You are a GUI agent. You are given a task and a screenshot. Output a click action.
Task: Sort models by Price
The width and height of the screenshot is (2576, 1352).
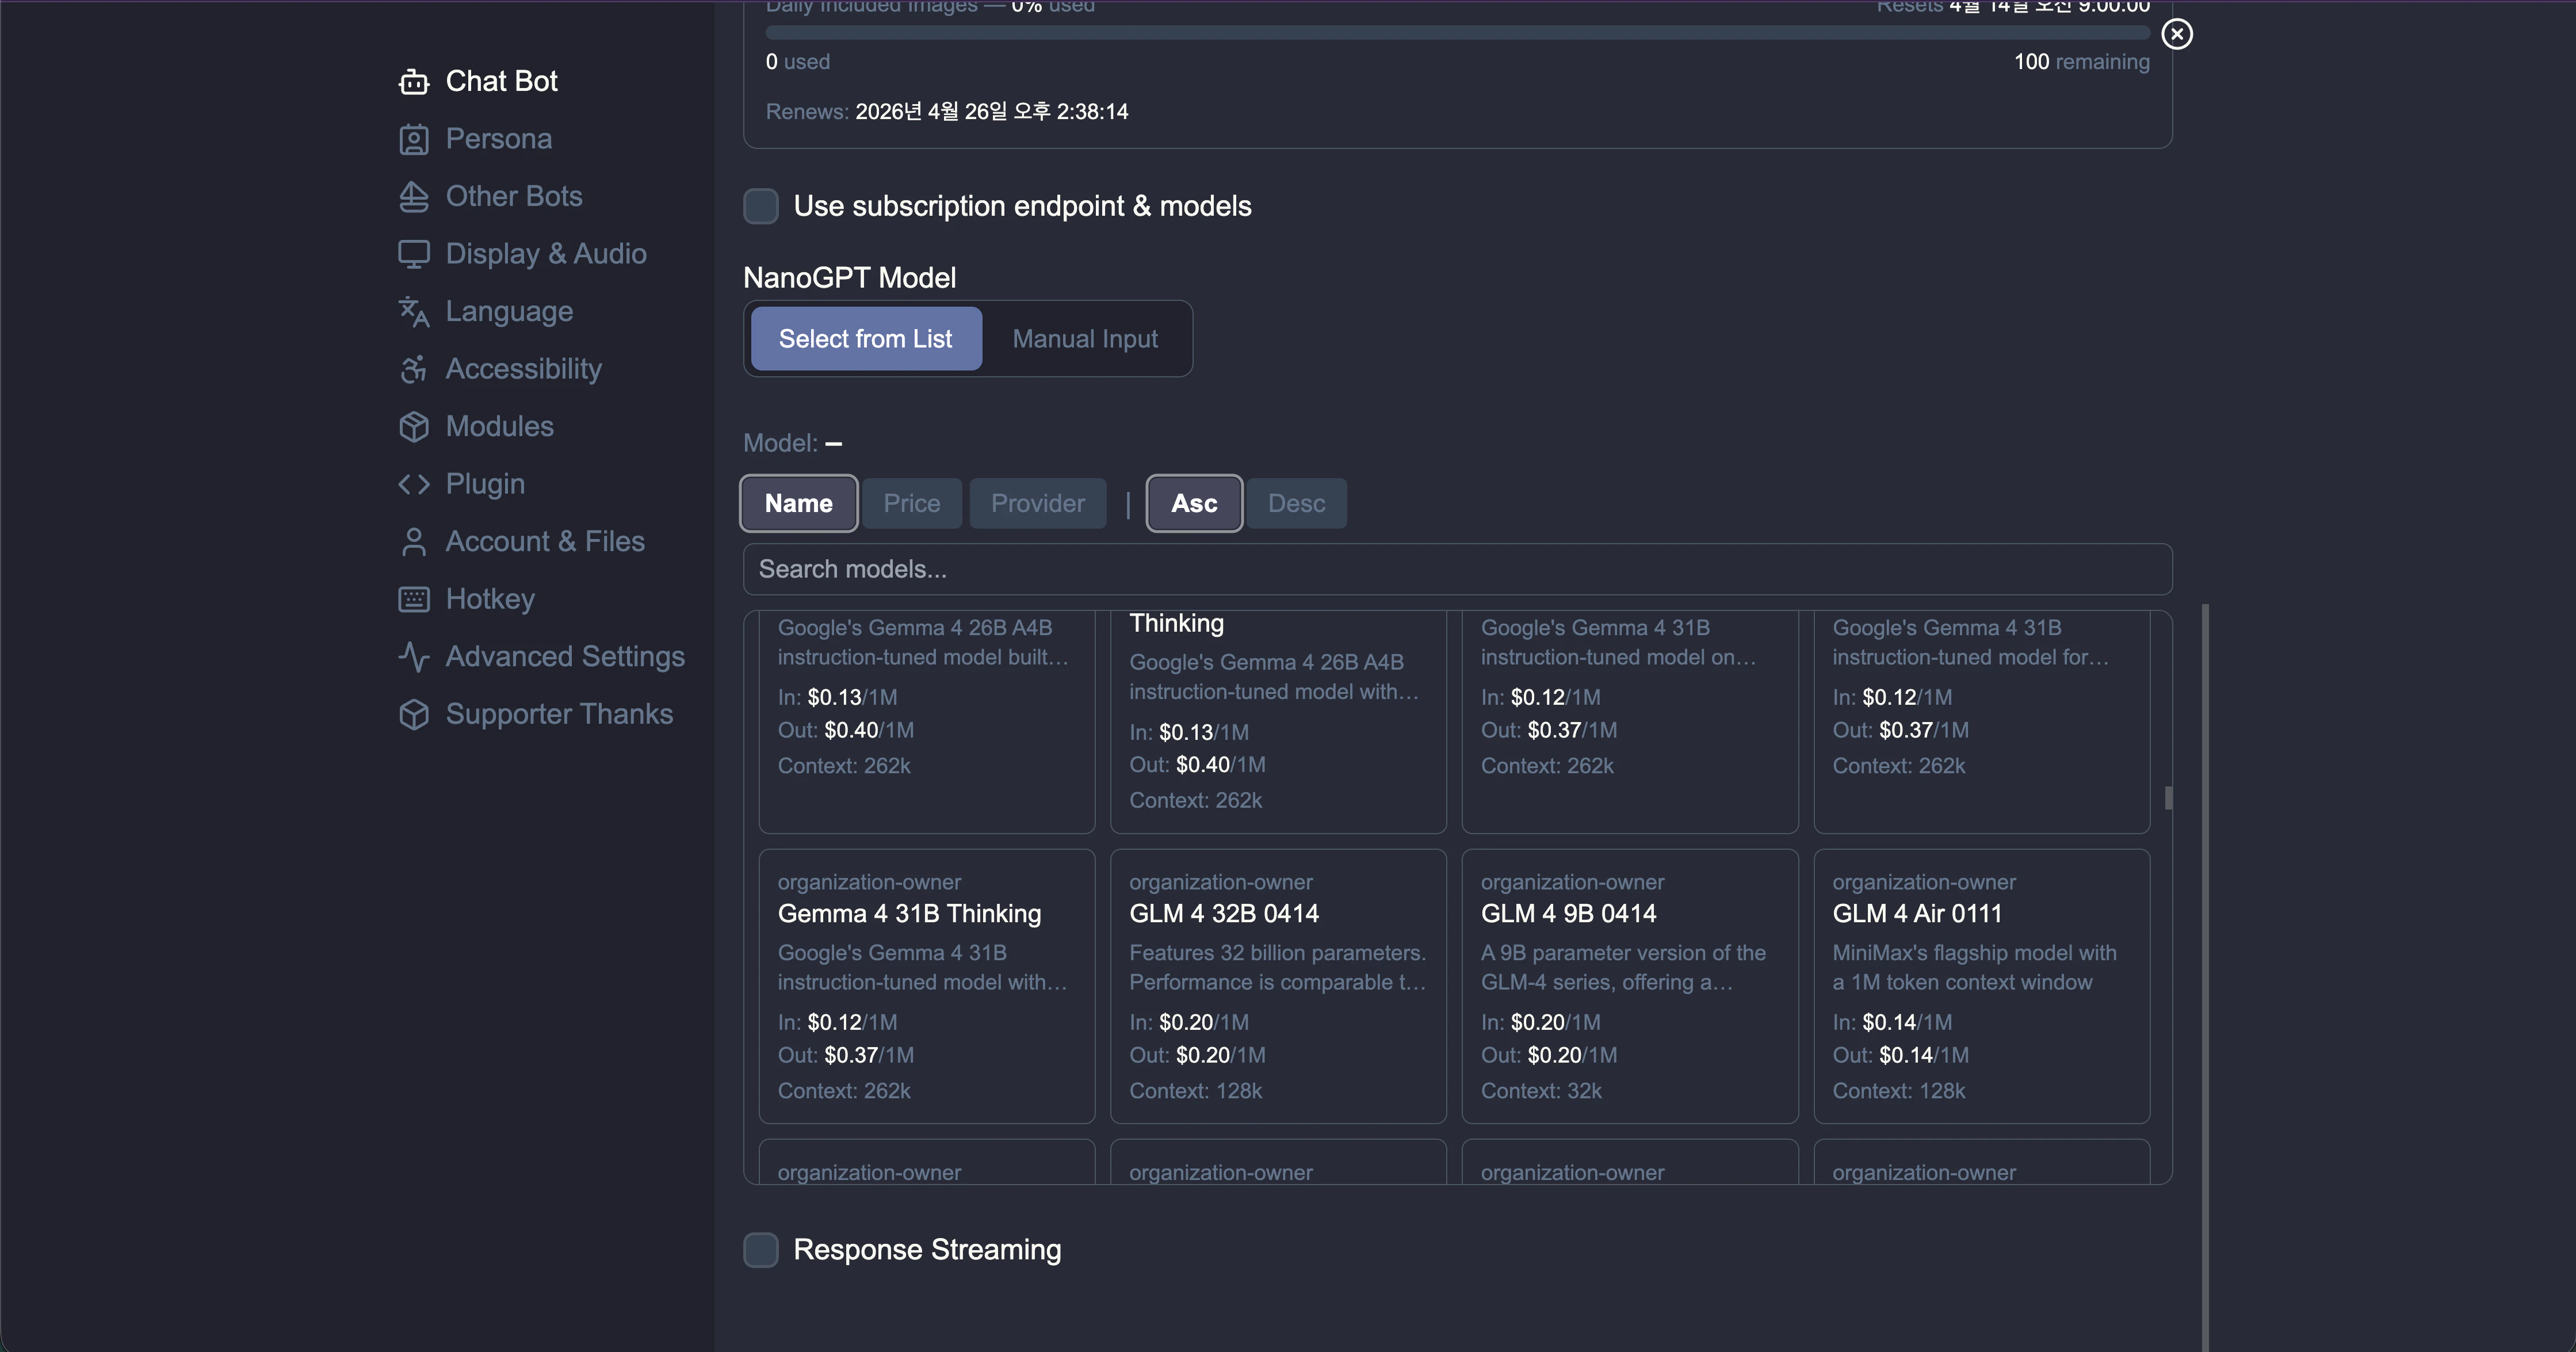coord(911,503)
